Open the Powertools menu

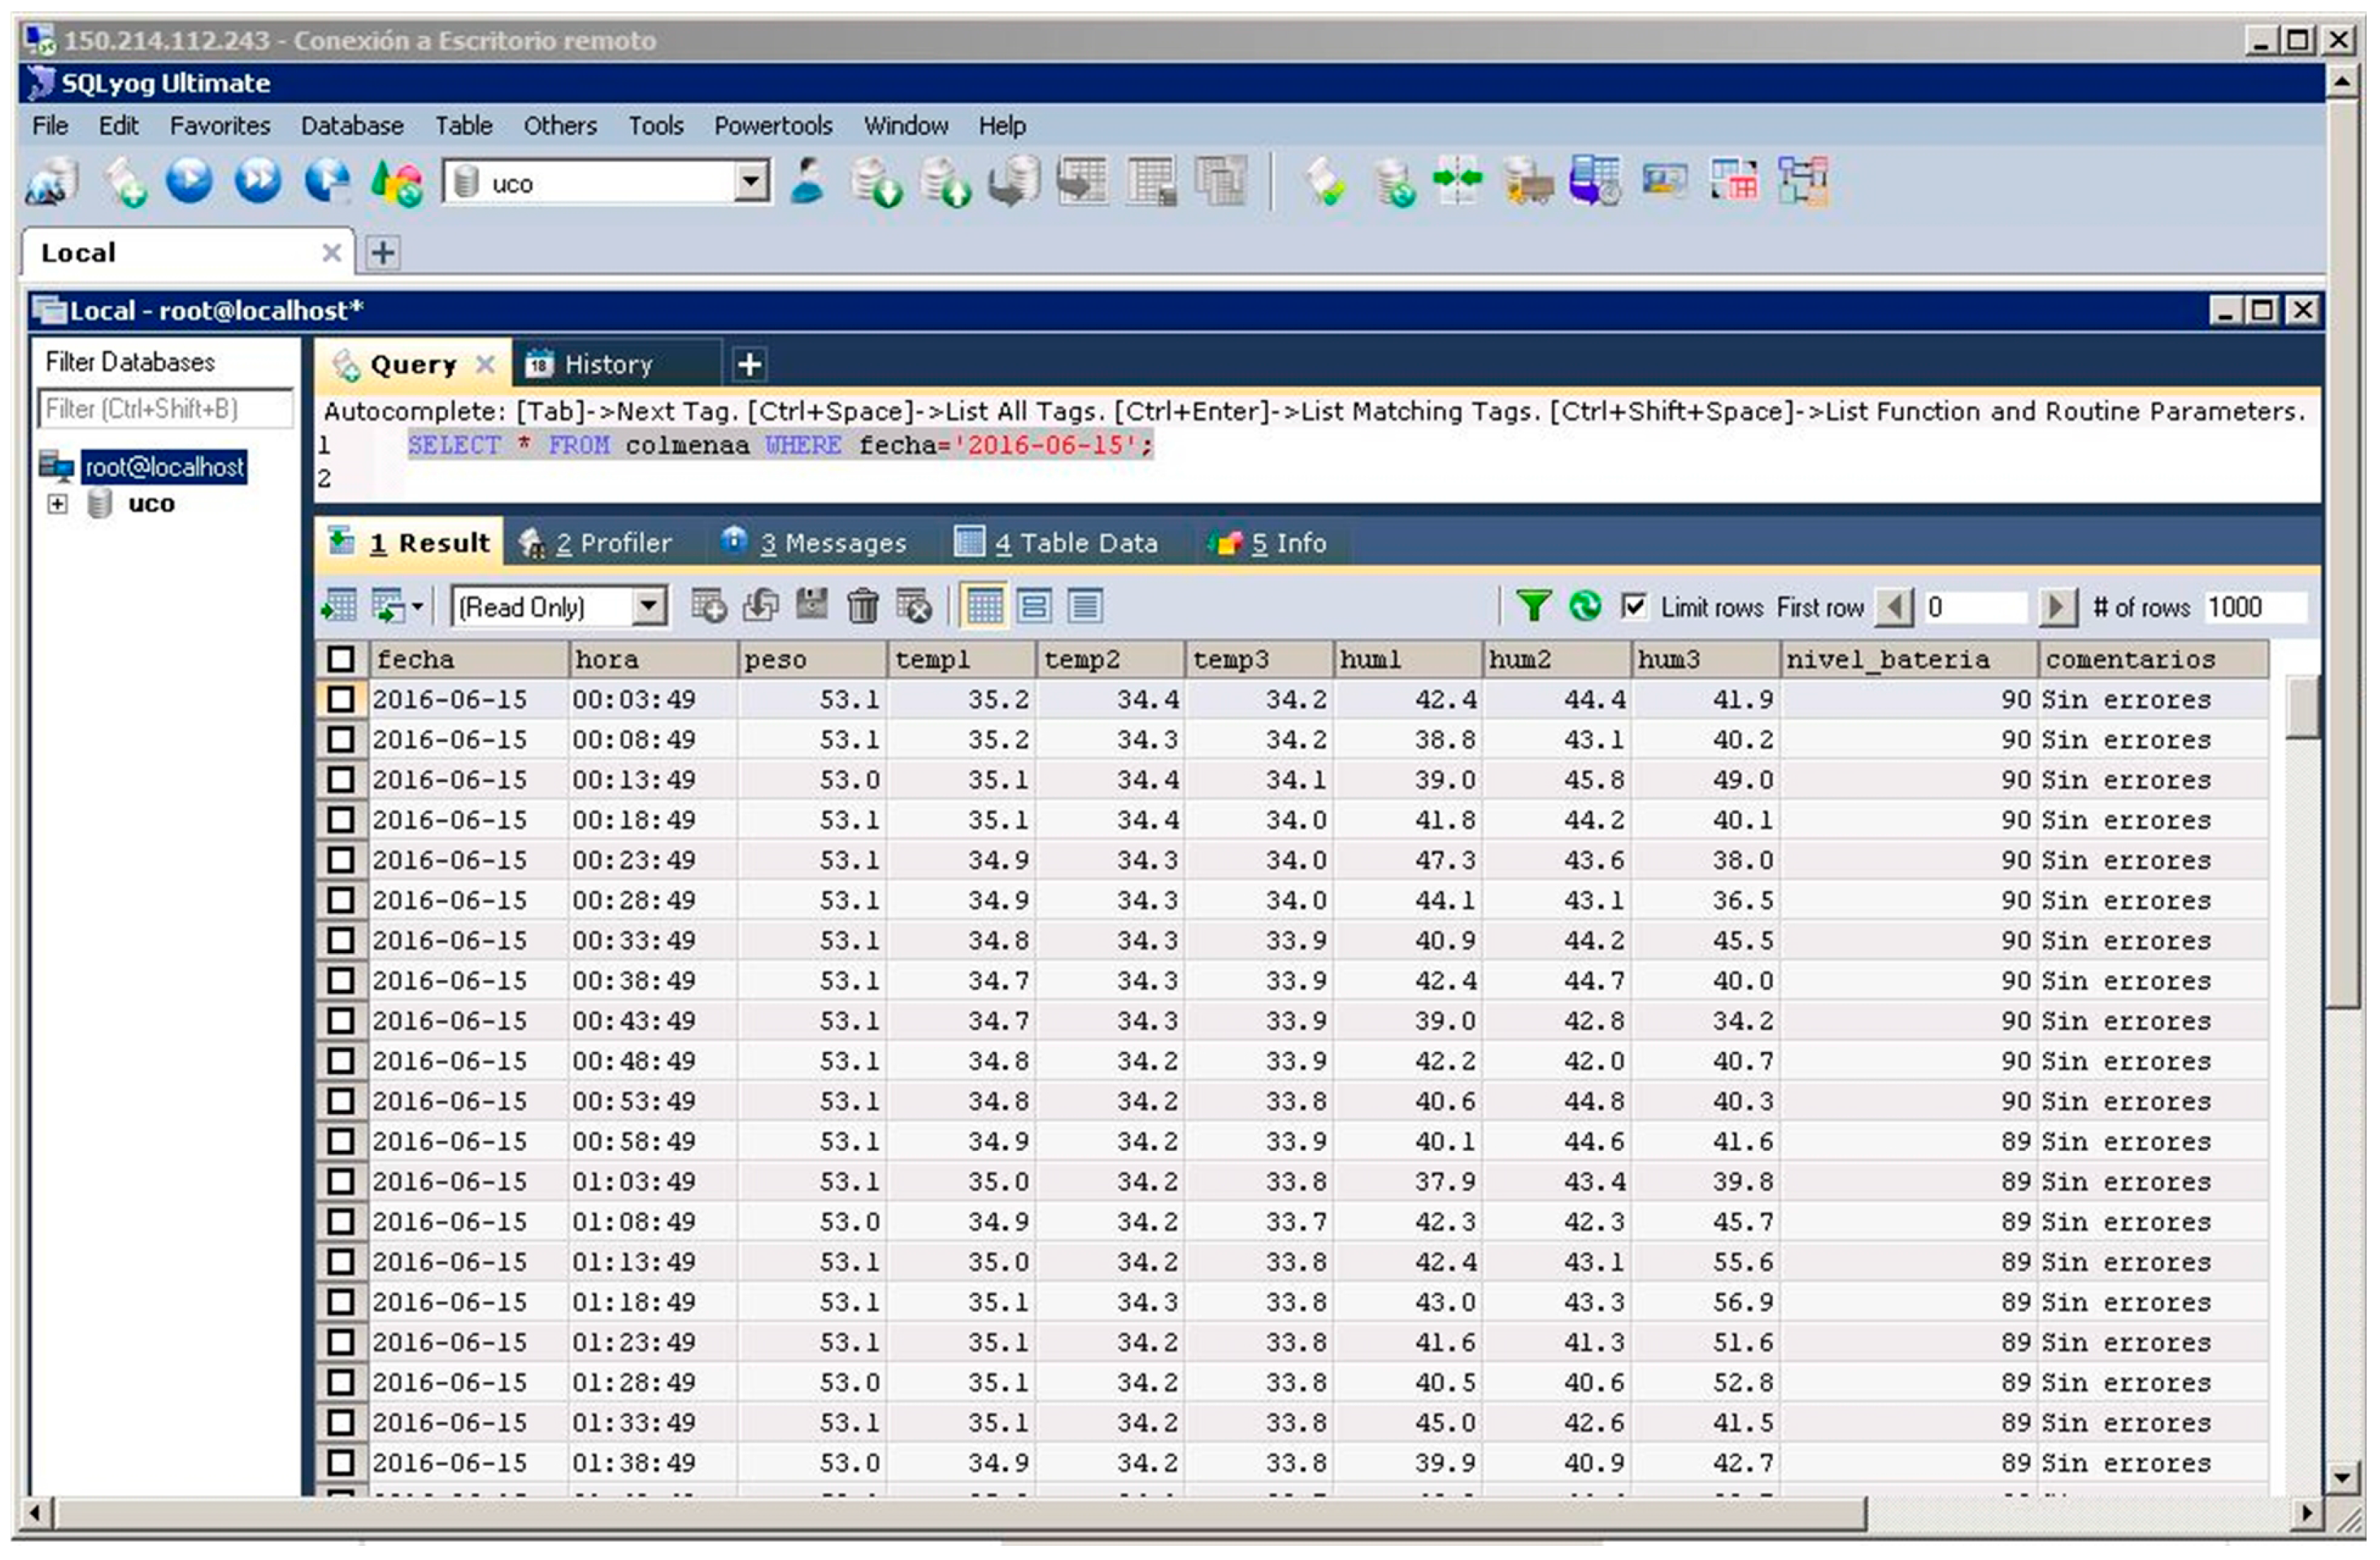tap(772, 126)
